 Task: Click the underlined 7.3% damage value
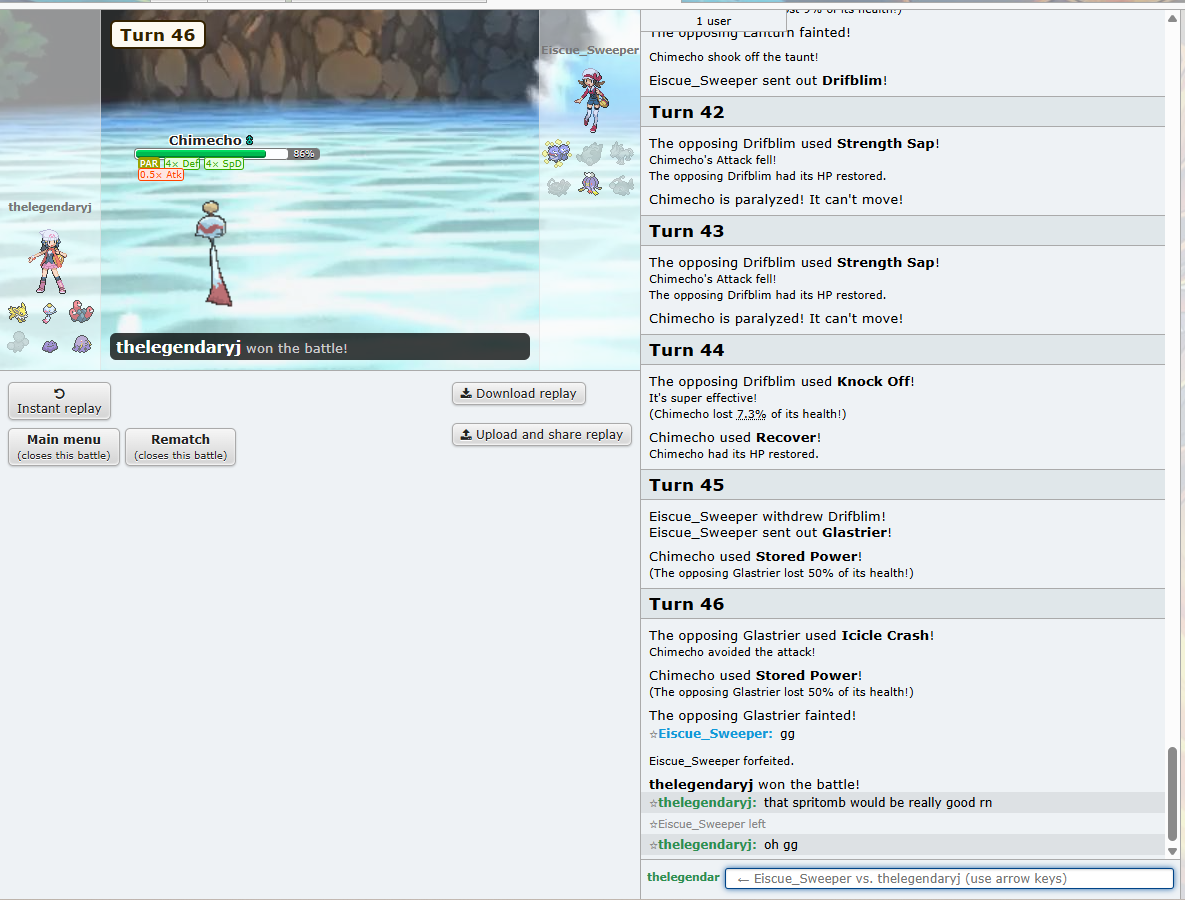pos(751,414)
